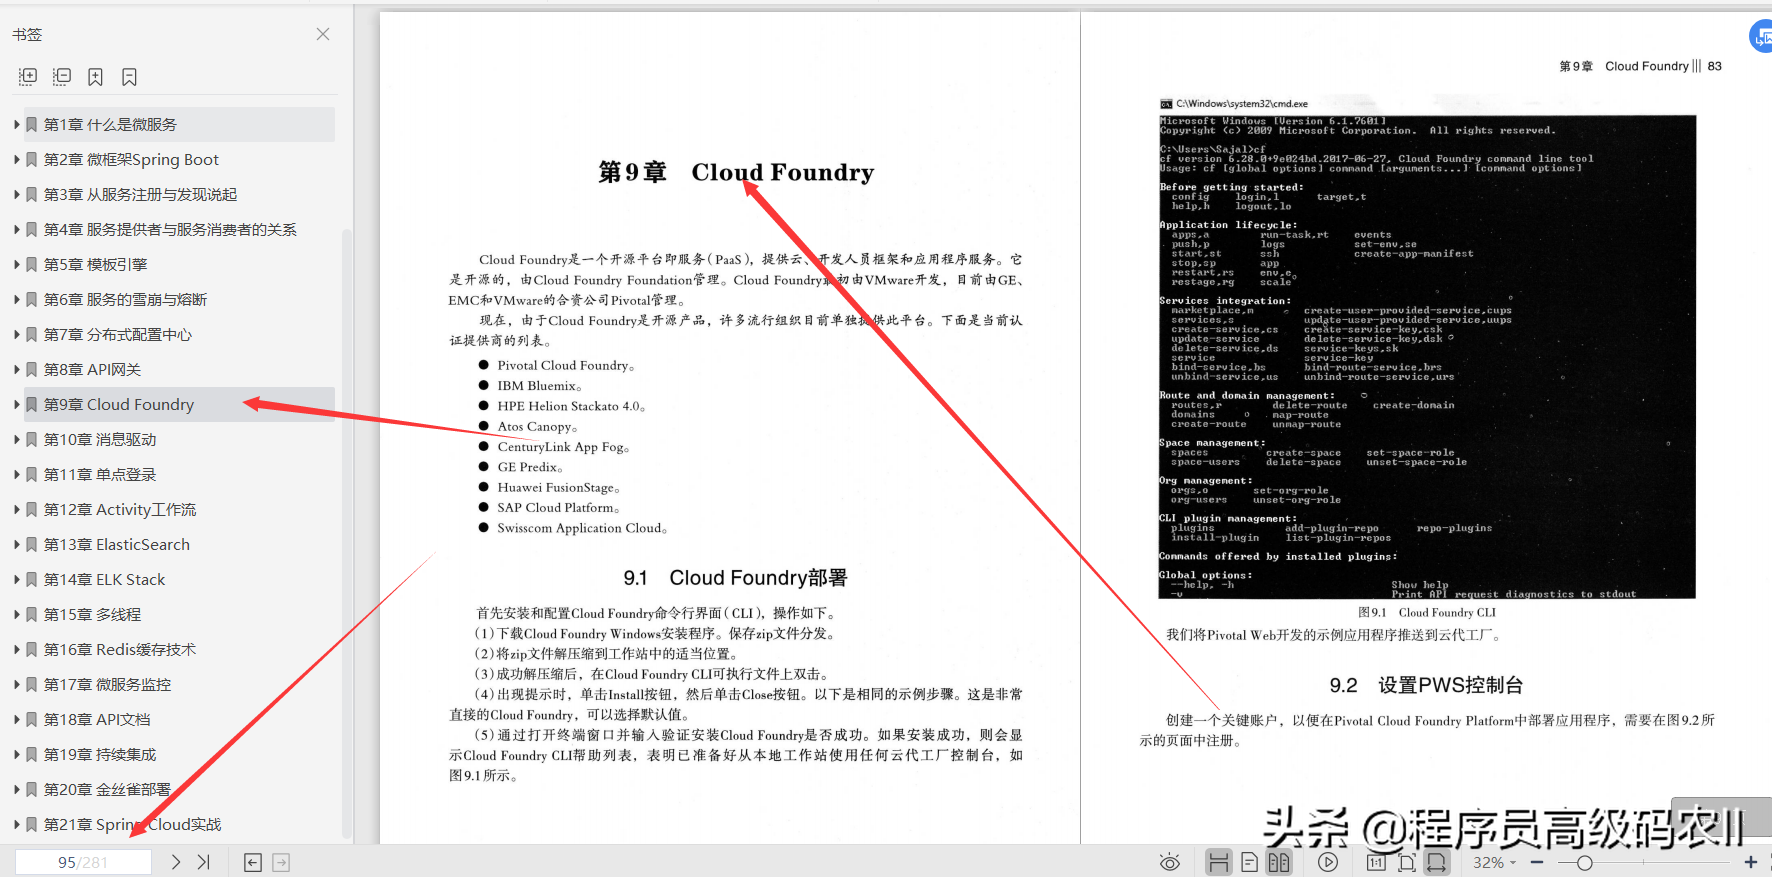Expand 第1章 什么是微服务 bookmark
This screenshot has width=1772, height=877.
click(x=17, y=125)
